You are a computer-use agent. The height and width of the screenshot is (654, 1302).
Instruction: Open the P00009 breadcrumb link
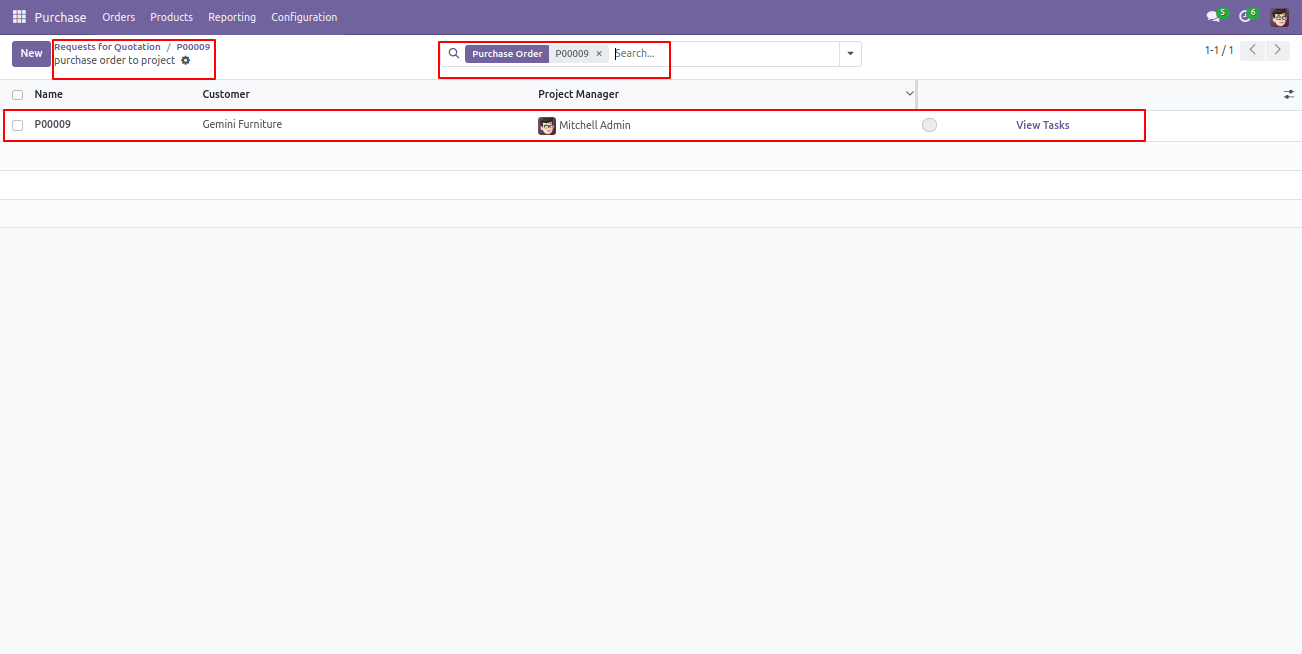point(193,47)
